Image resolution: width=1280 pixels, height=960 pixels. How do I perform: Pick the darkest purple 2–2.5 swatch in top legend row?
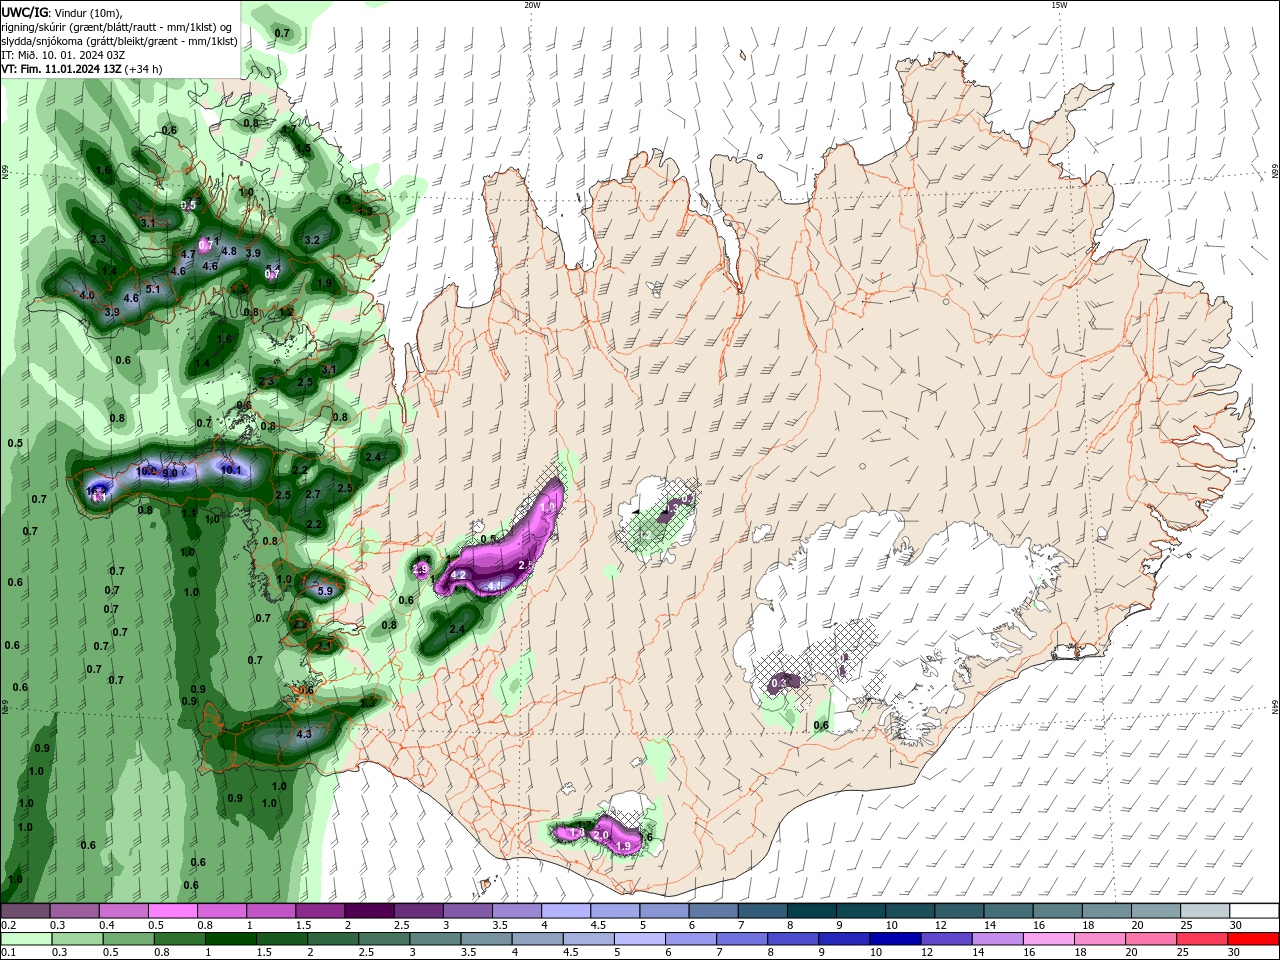369,911
